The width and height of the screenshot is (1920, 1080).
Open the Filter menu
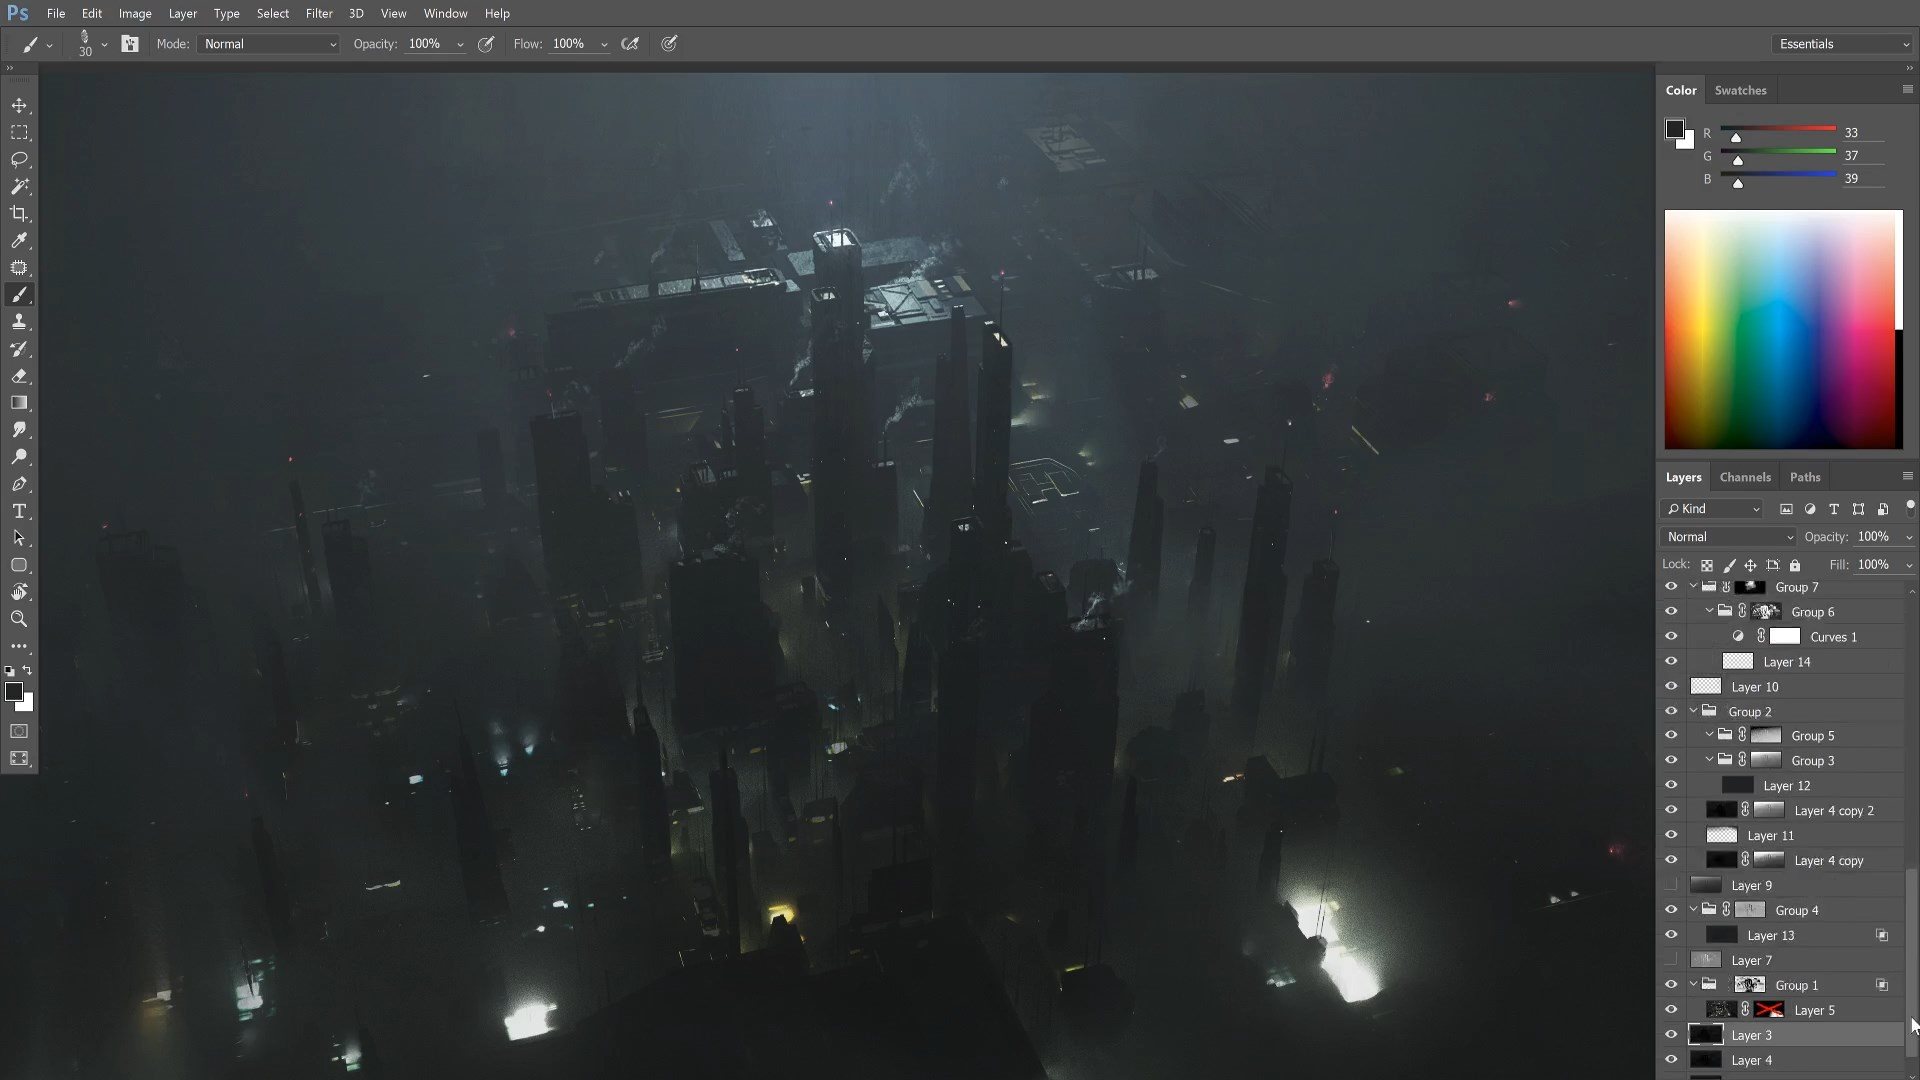[319, 14]
